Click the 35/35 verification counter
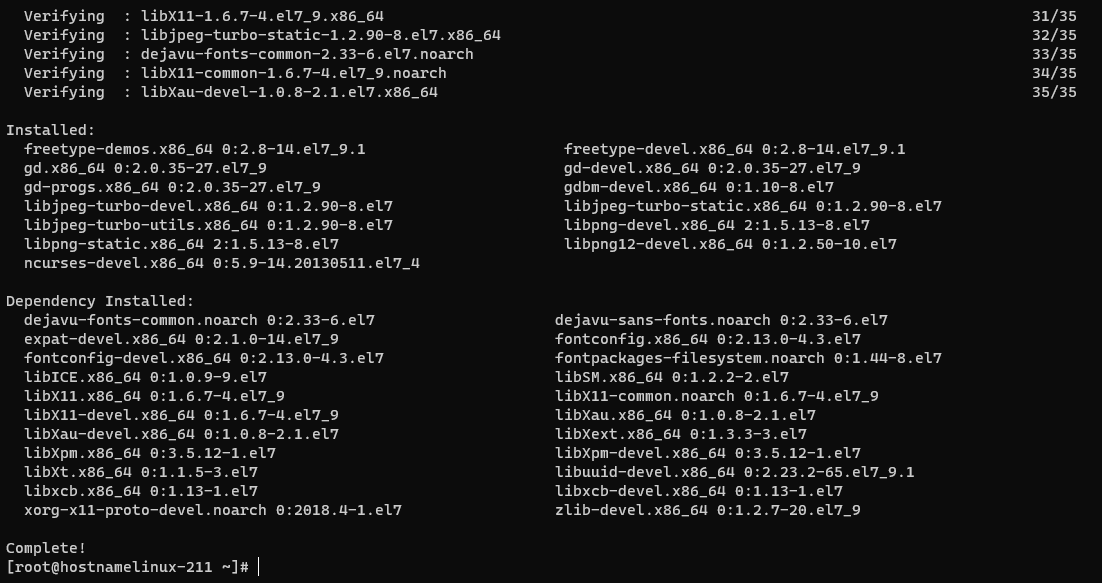 coord(1054,92)
